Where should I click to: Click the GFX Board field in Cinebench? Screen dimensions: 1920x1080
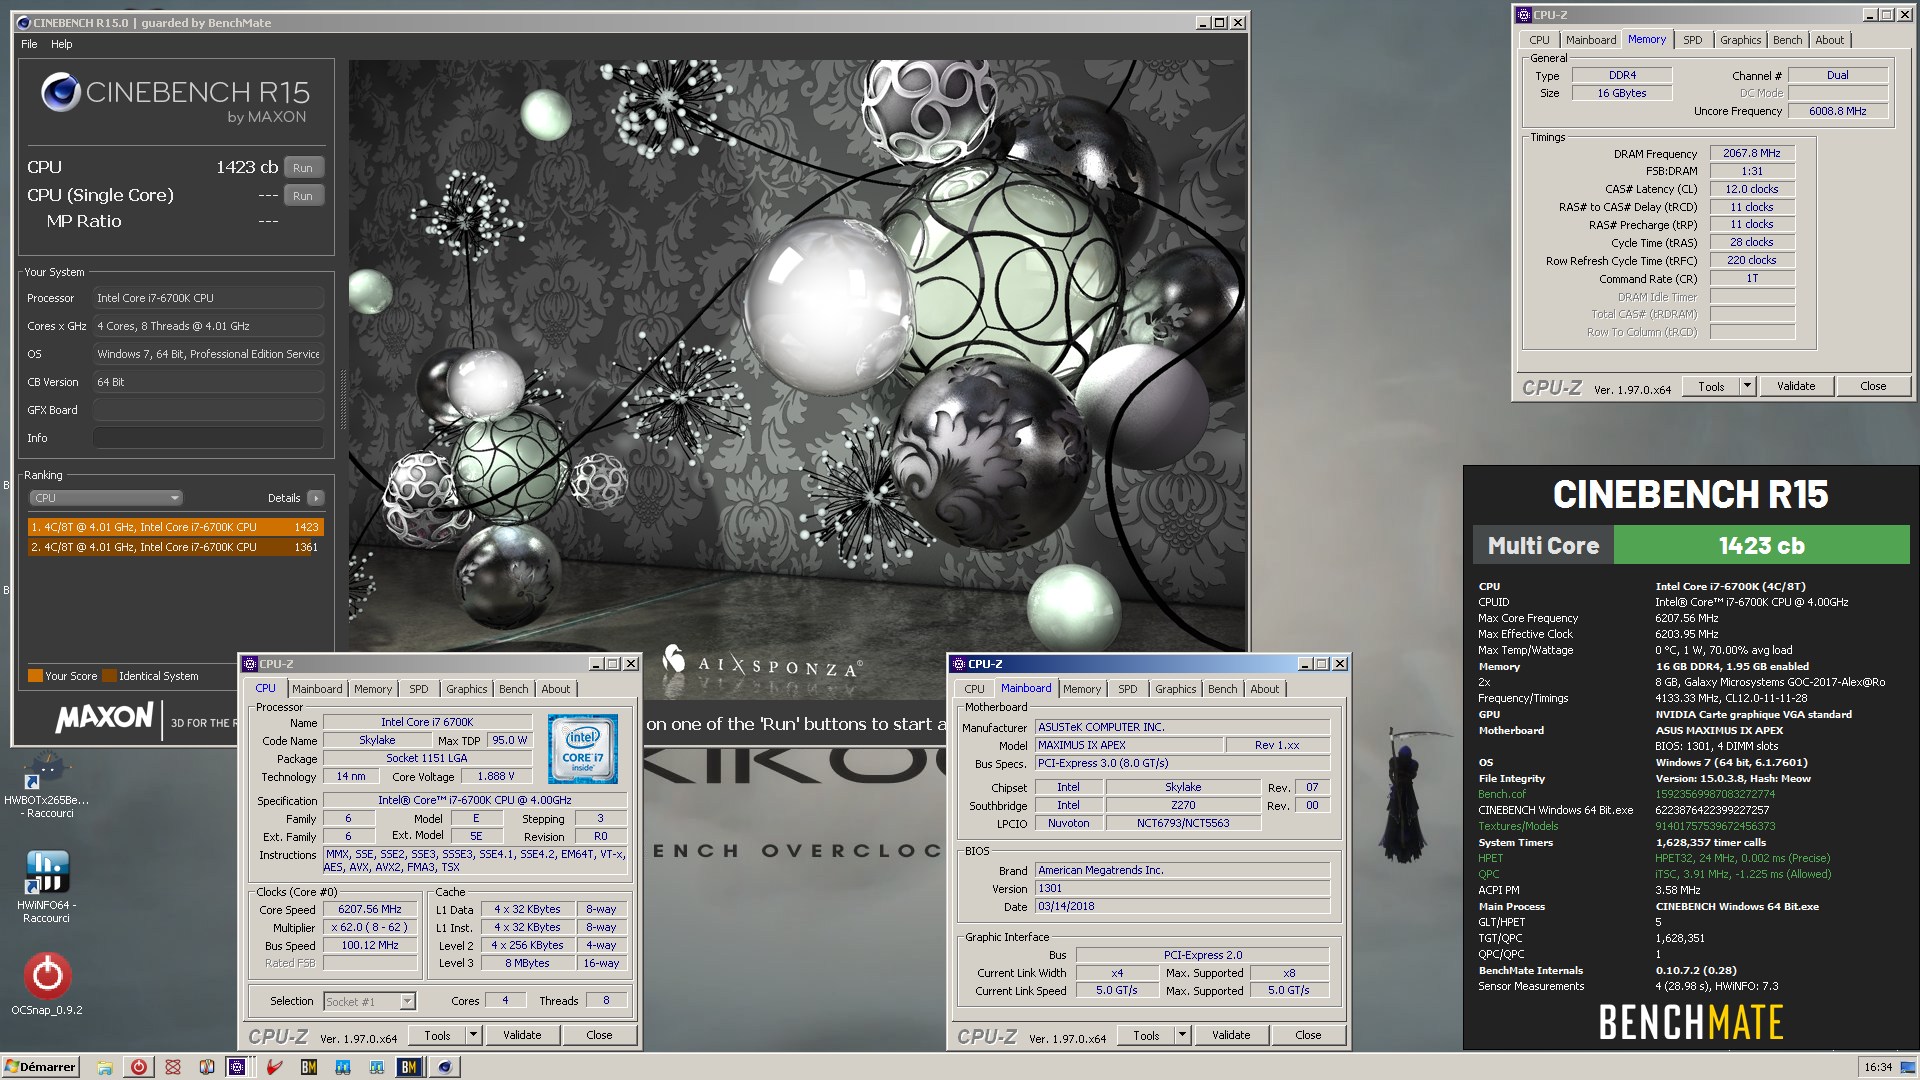pyautogui.click(x=208, y=410)
